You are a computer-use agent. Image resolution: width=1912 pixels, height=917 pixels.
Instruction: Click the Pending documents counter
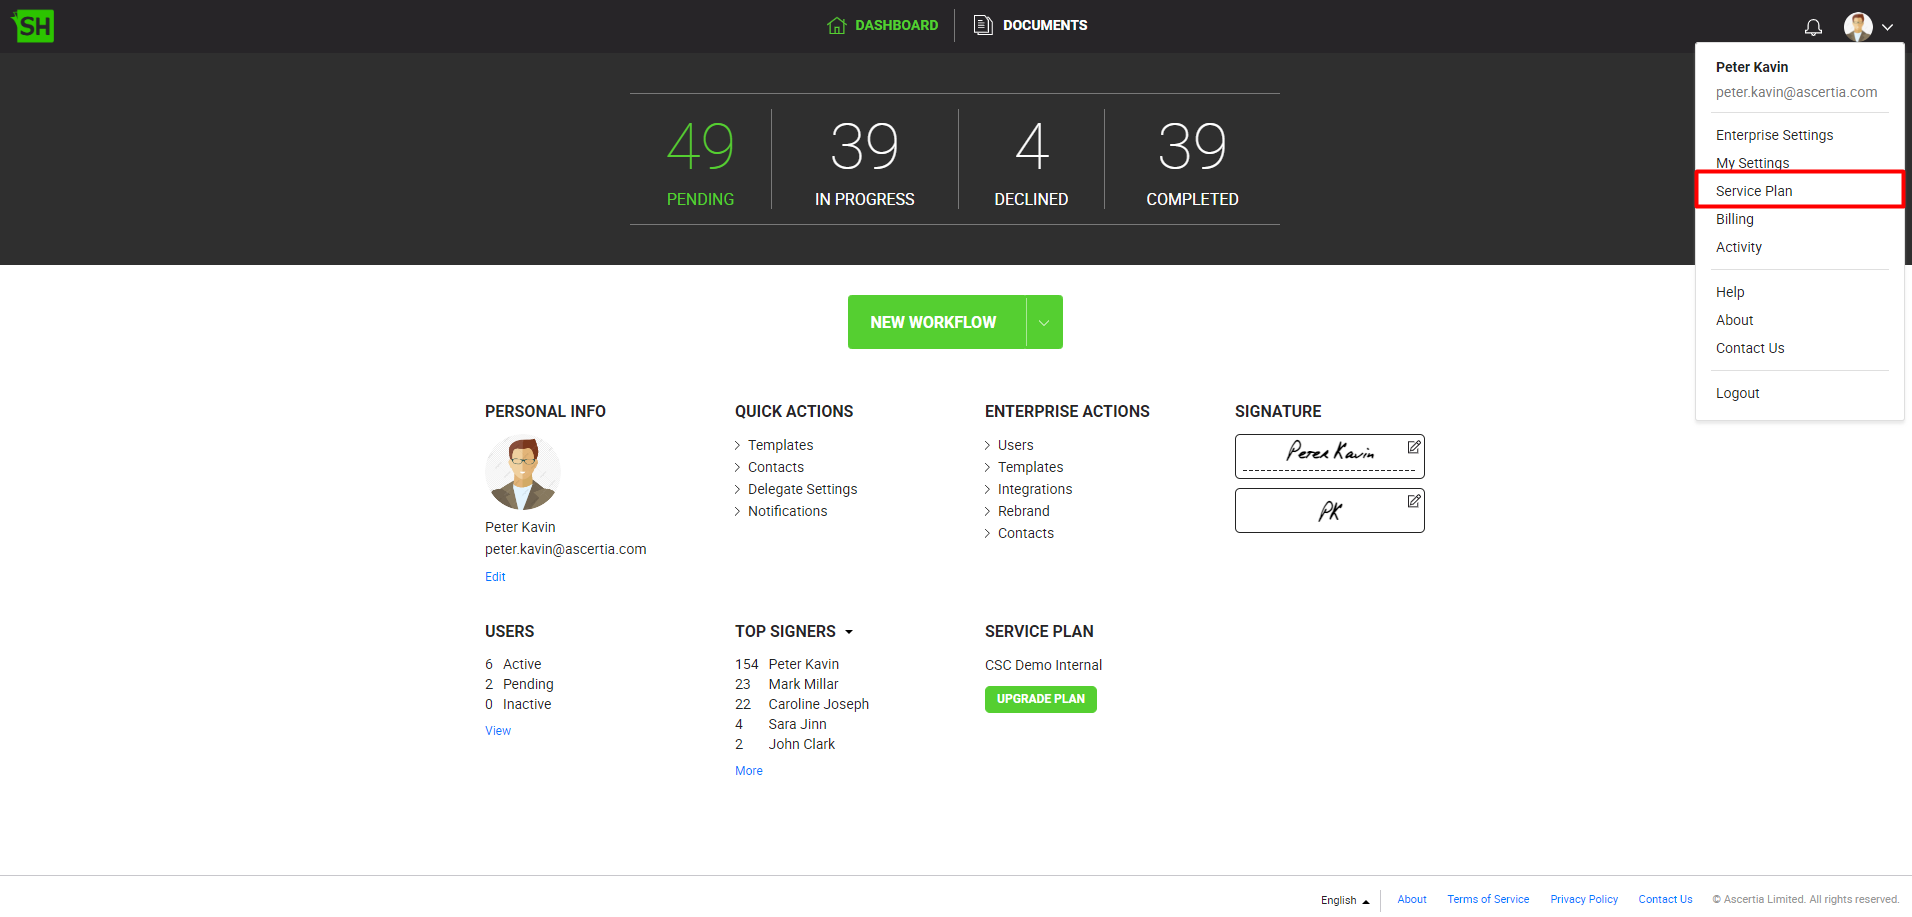pyautogui.click(x=700, y=160)
